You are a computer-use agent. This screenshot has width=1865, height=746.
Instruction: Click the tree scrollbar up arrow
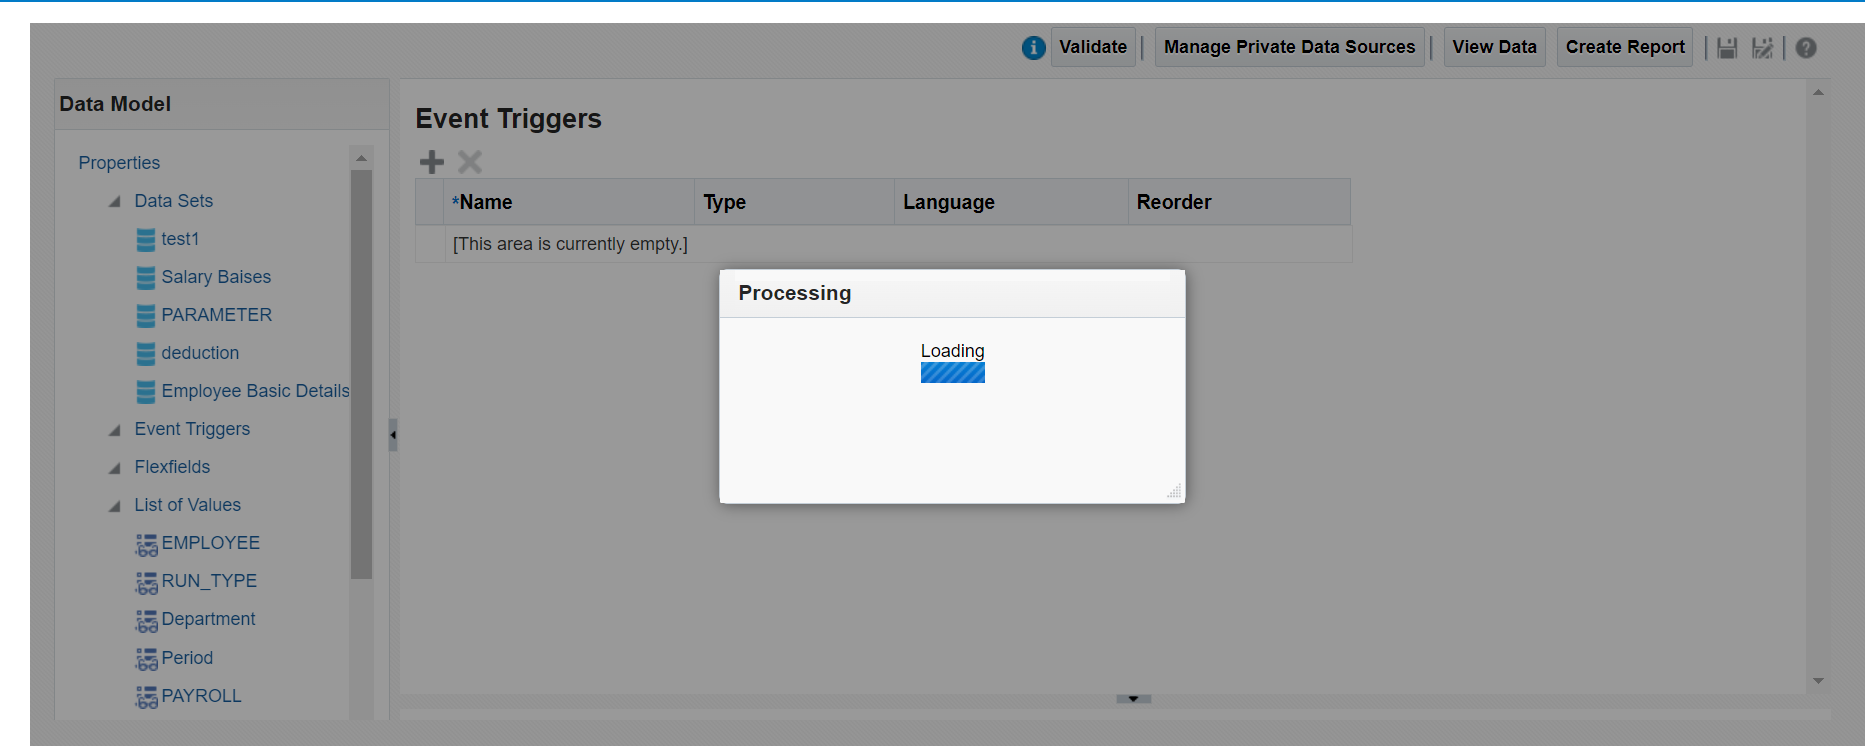point(361,158)
